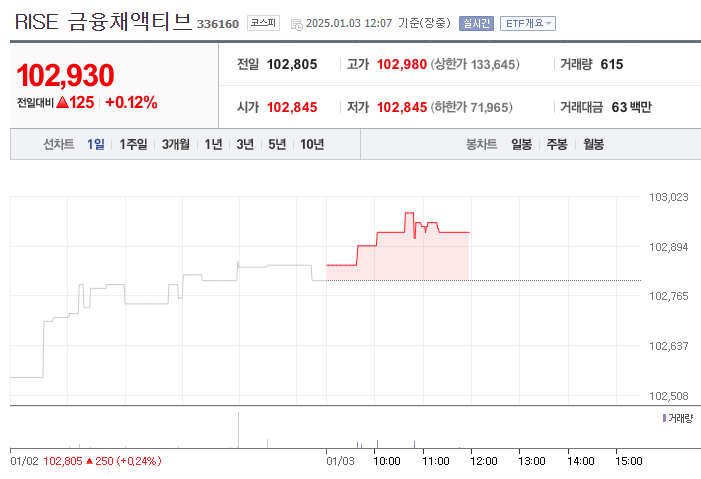Open the 월봉 monthly candle chart
The width and height of the screenshot is (701, 479).
[x=593, y=144]
